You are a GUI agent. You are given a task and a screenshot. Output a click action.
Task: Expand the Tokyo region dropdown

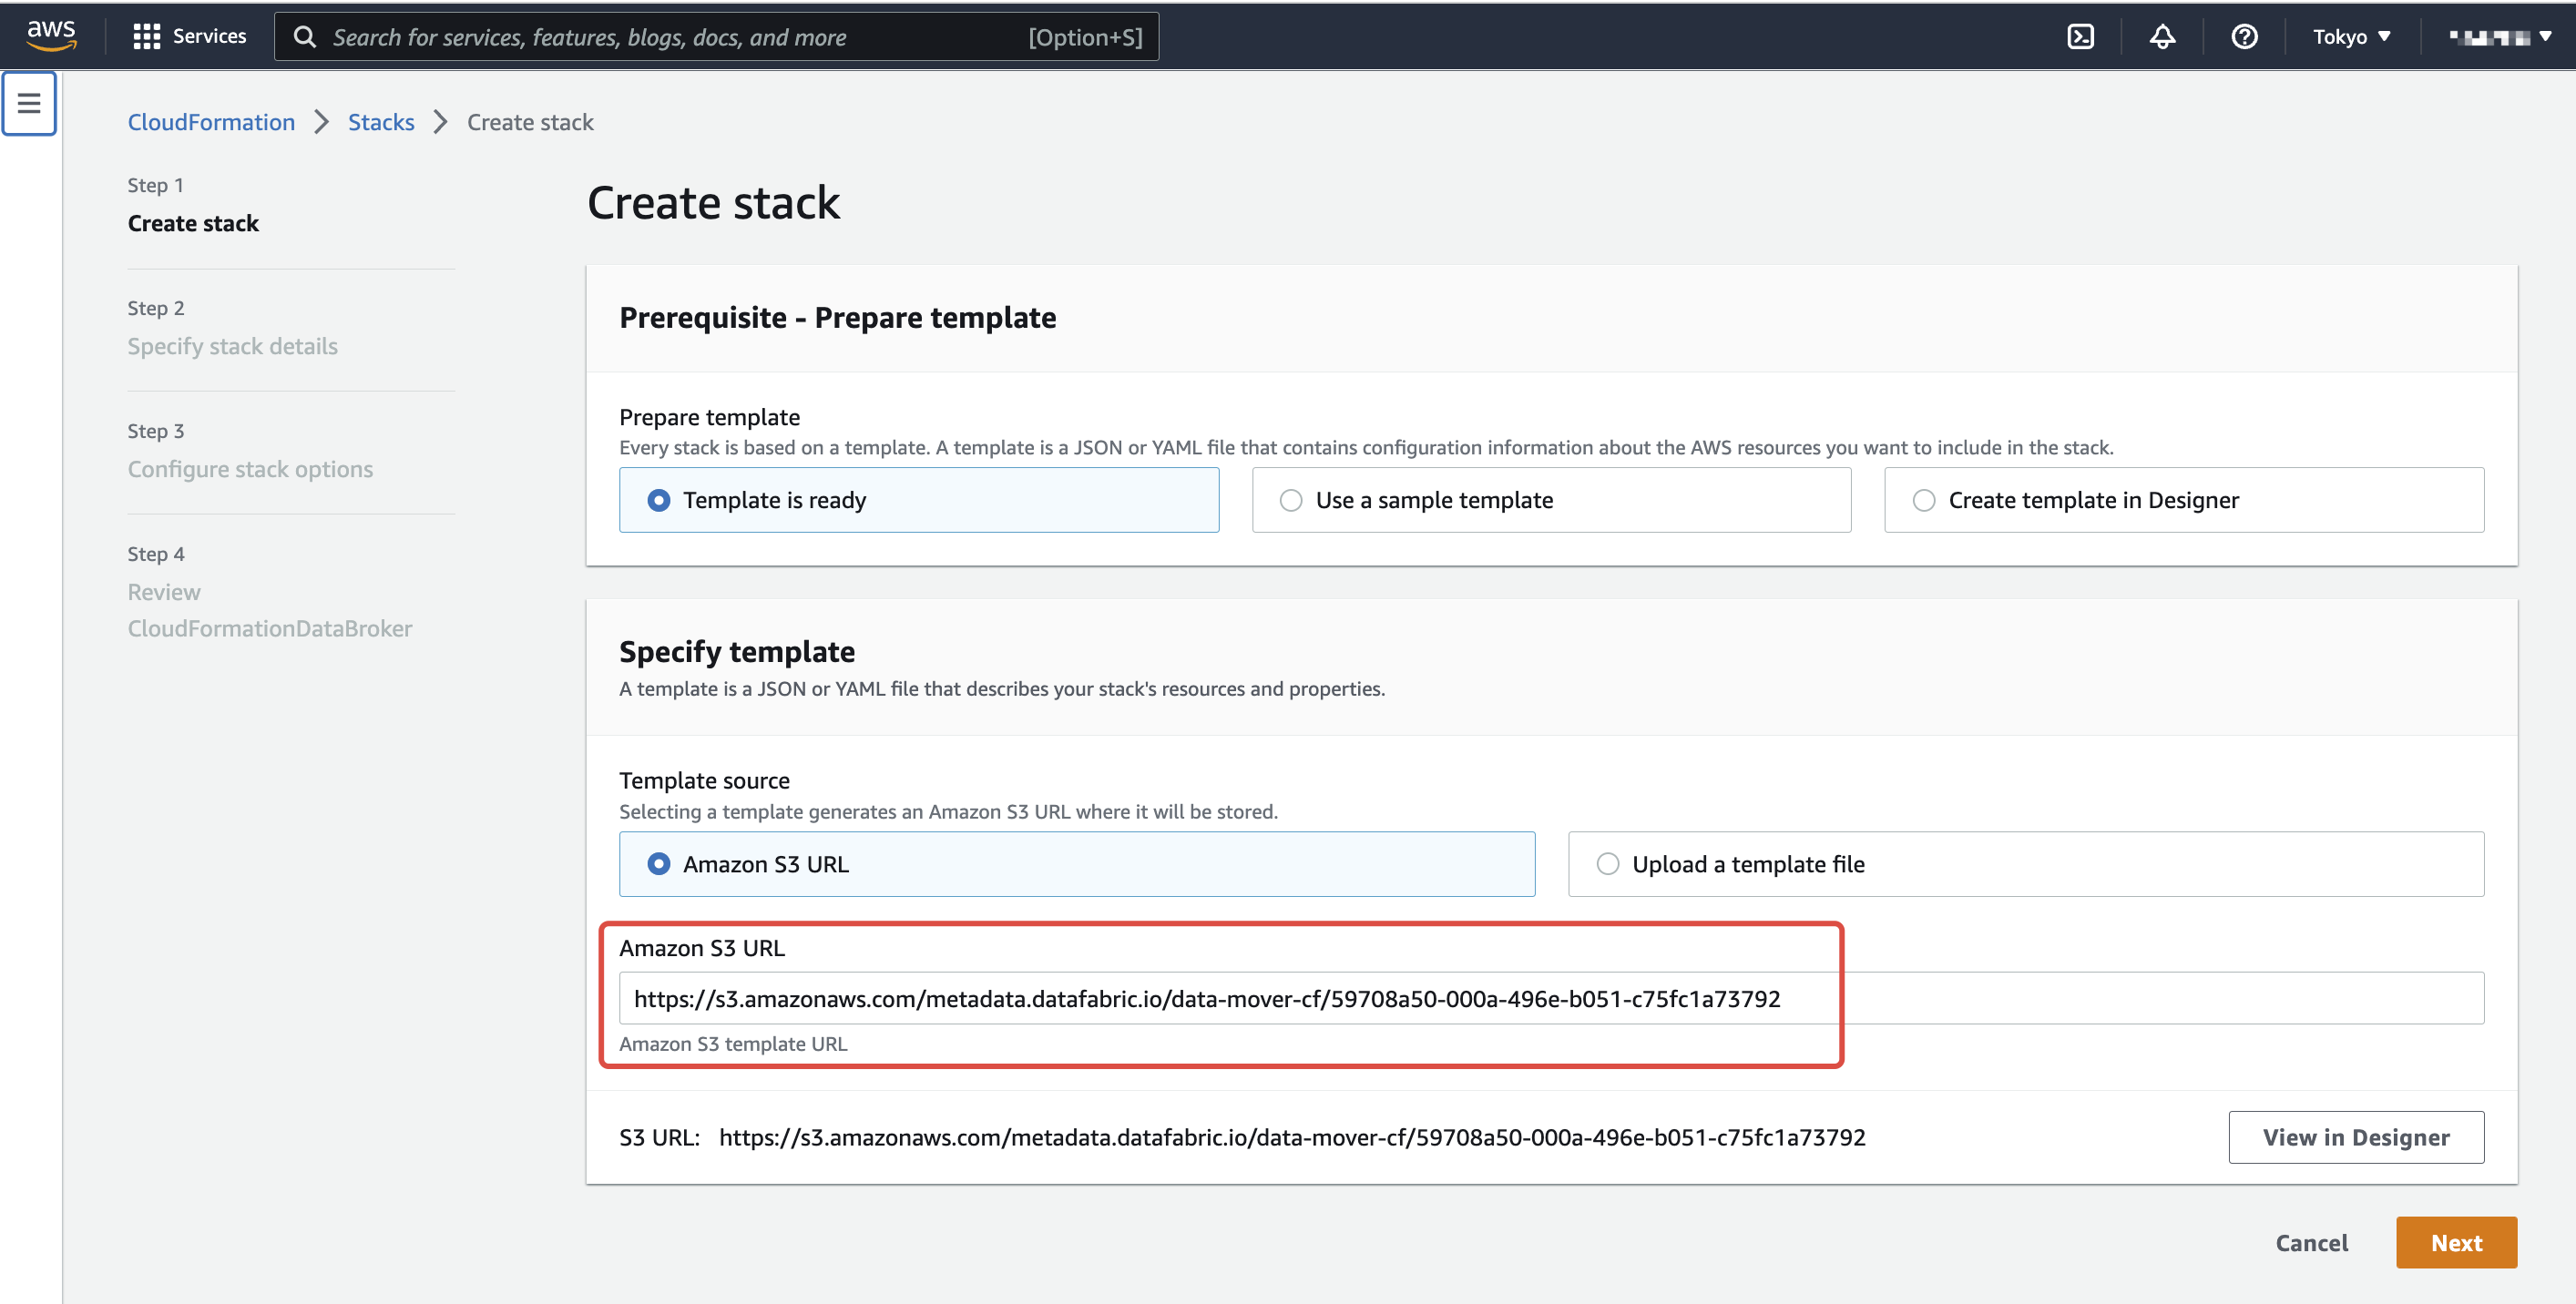coord(2351,37)
